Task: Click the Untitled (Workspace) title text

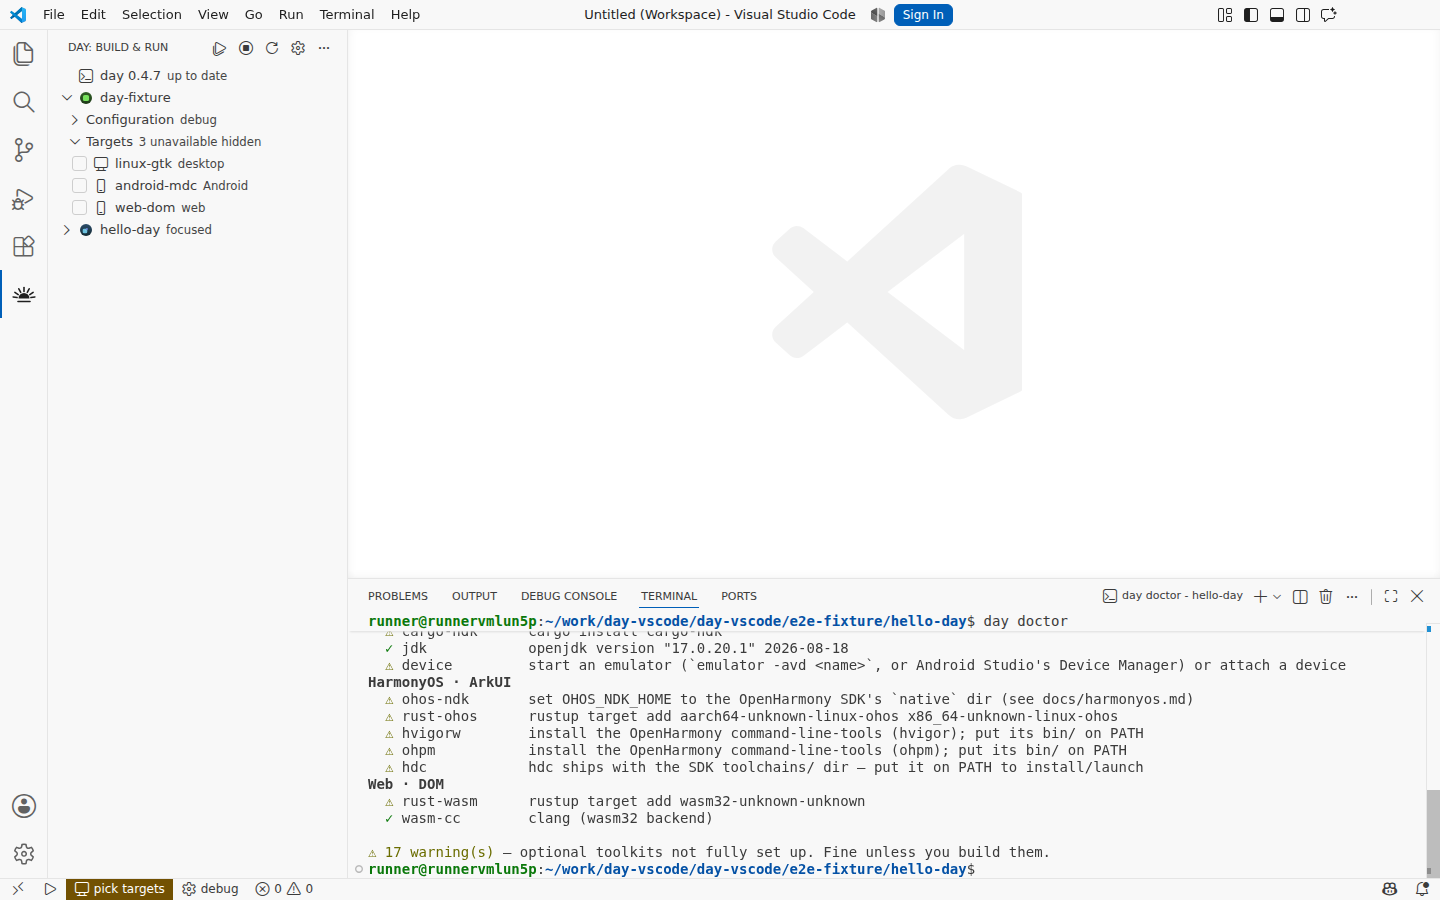Action: click(x=720, y=15)
